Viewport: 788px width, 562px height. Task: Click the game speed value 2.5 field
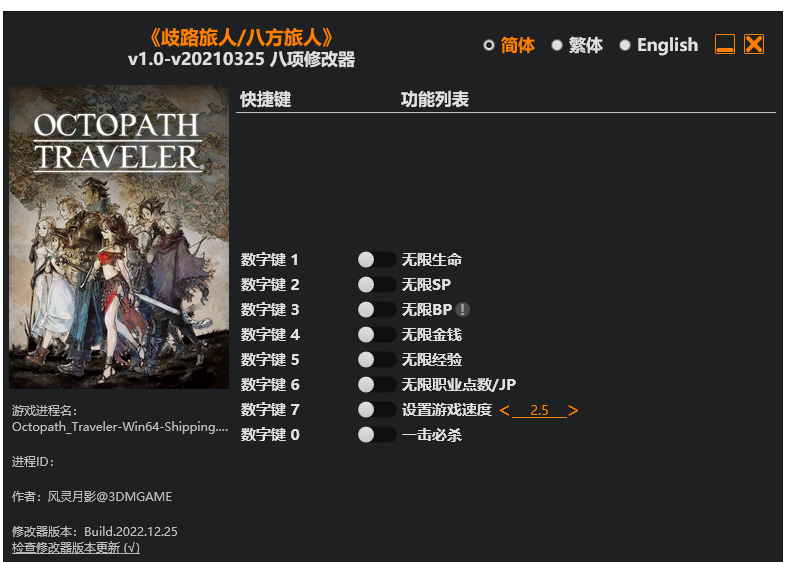pos(539,410)
